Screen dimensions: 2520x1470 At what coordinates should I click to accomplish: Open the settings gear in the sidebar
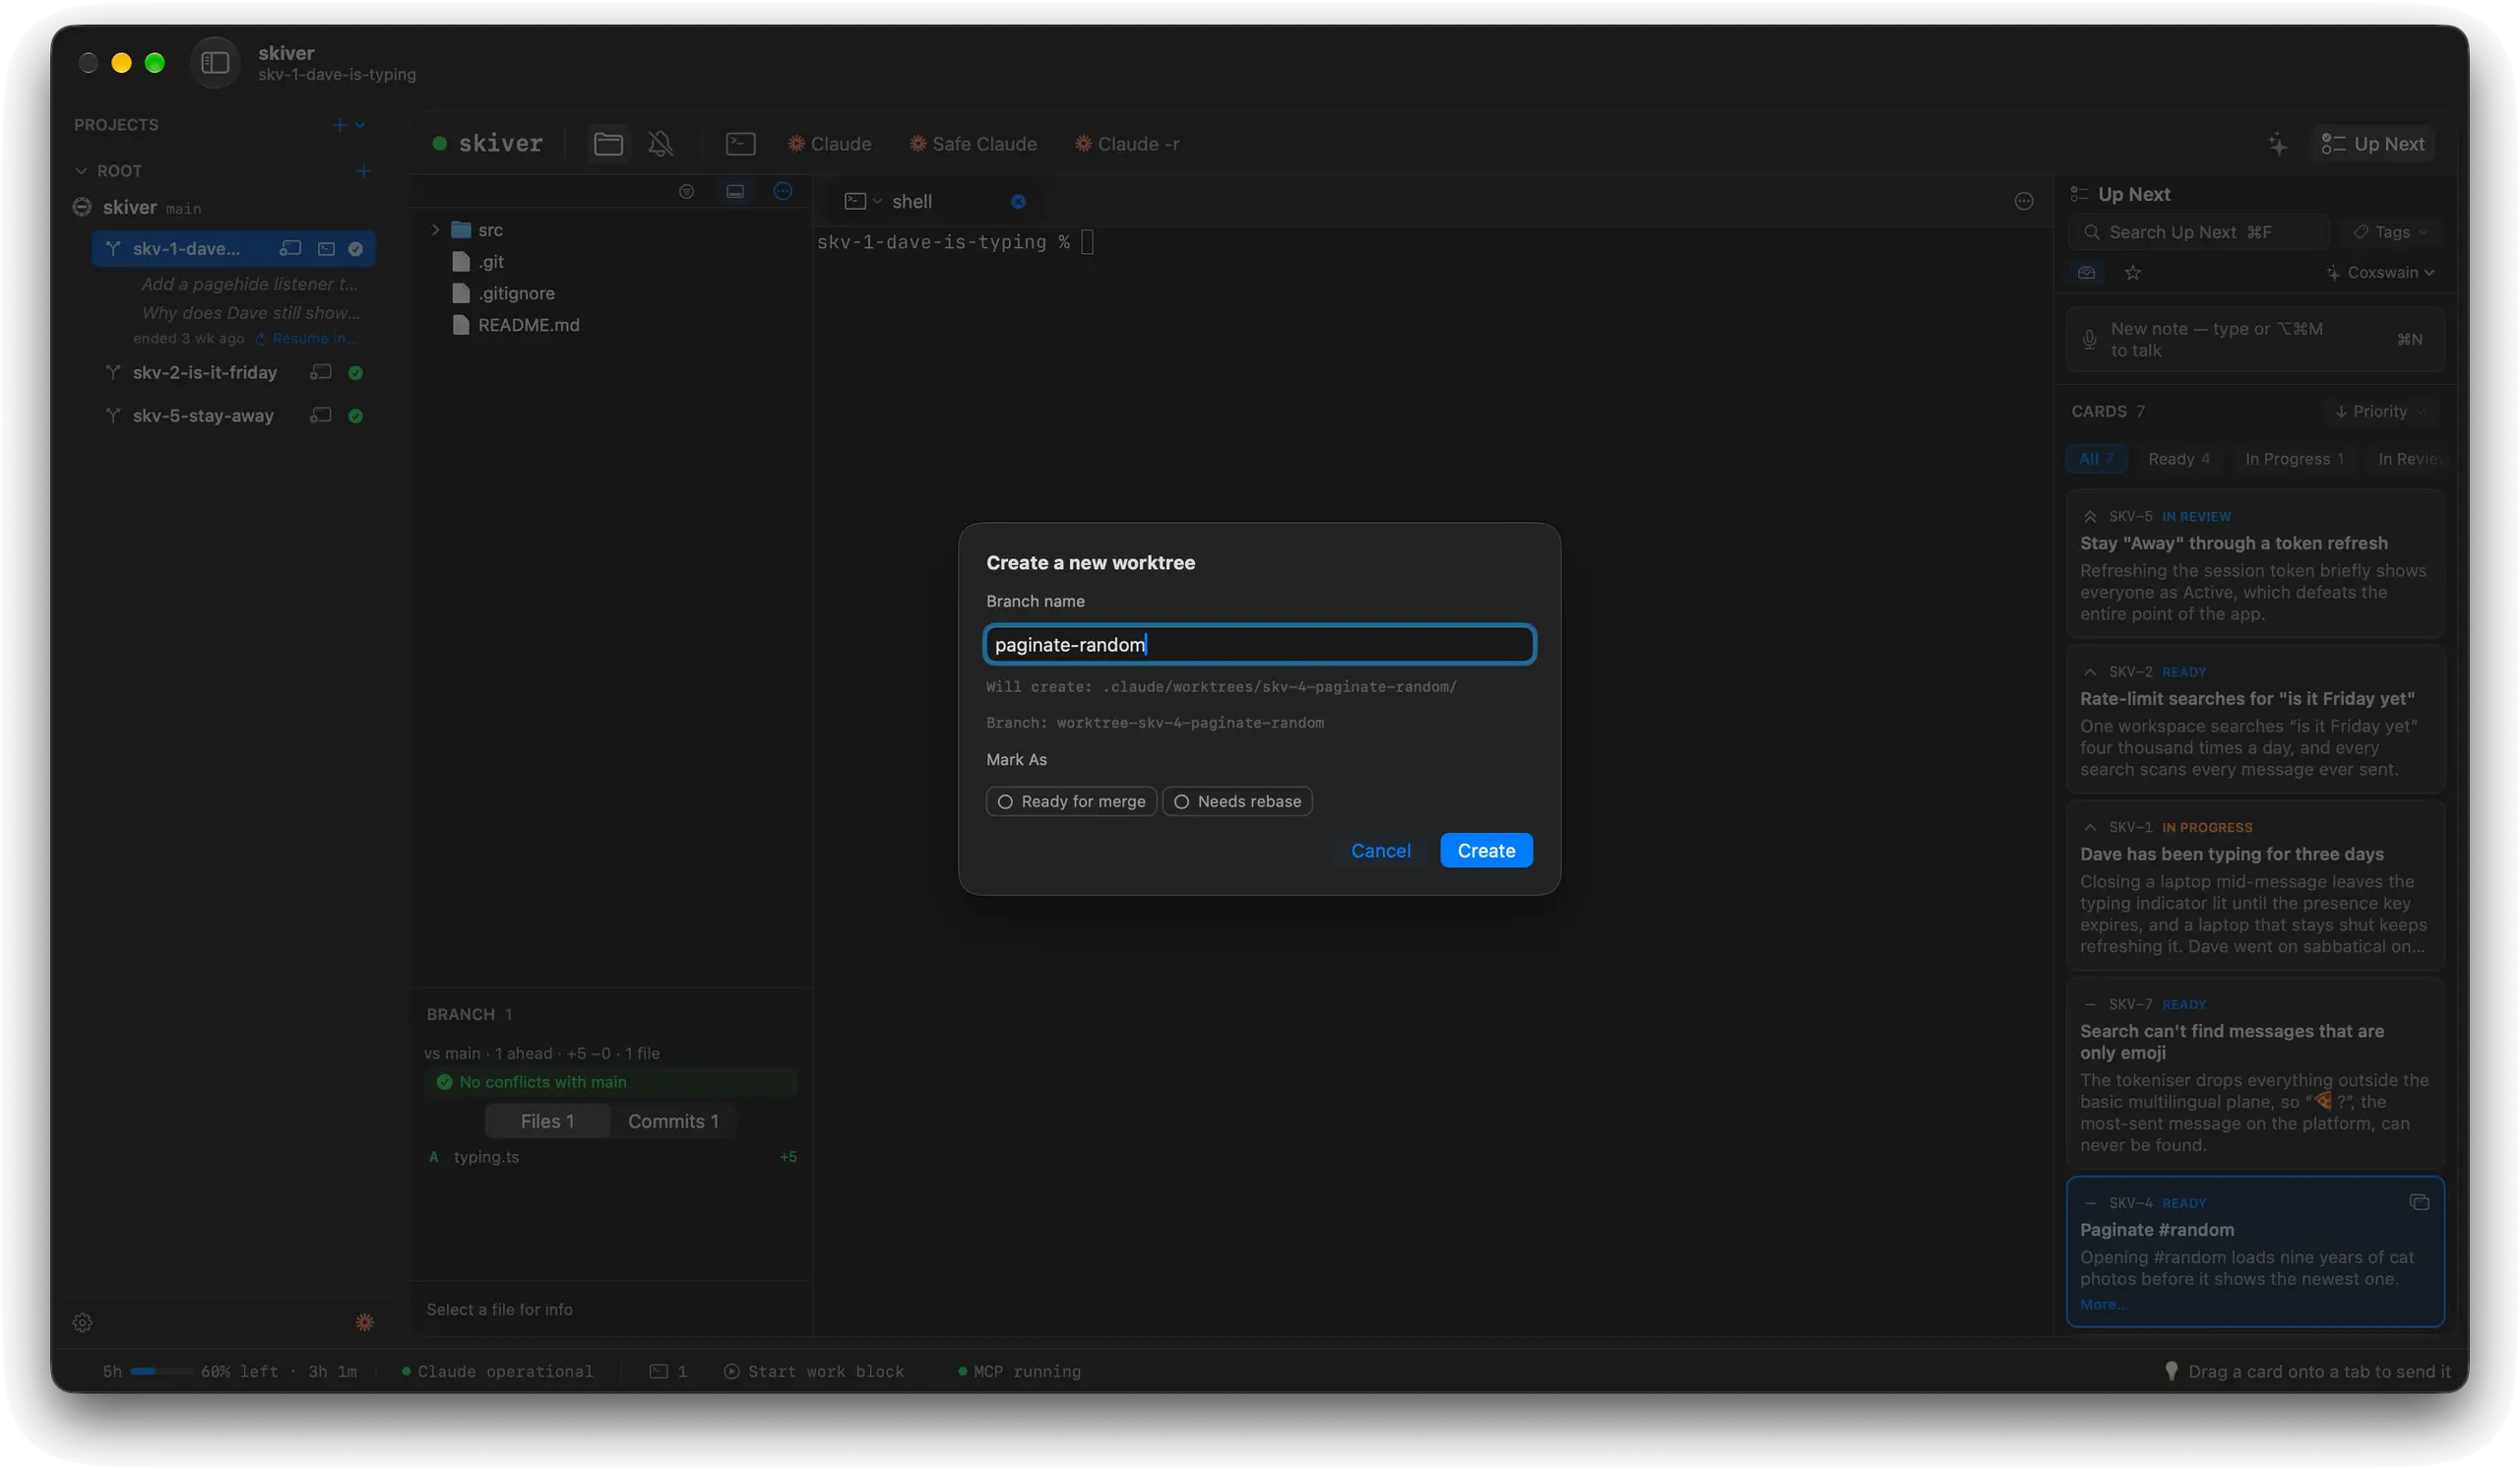(83, 1323)
